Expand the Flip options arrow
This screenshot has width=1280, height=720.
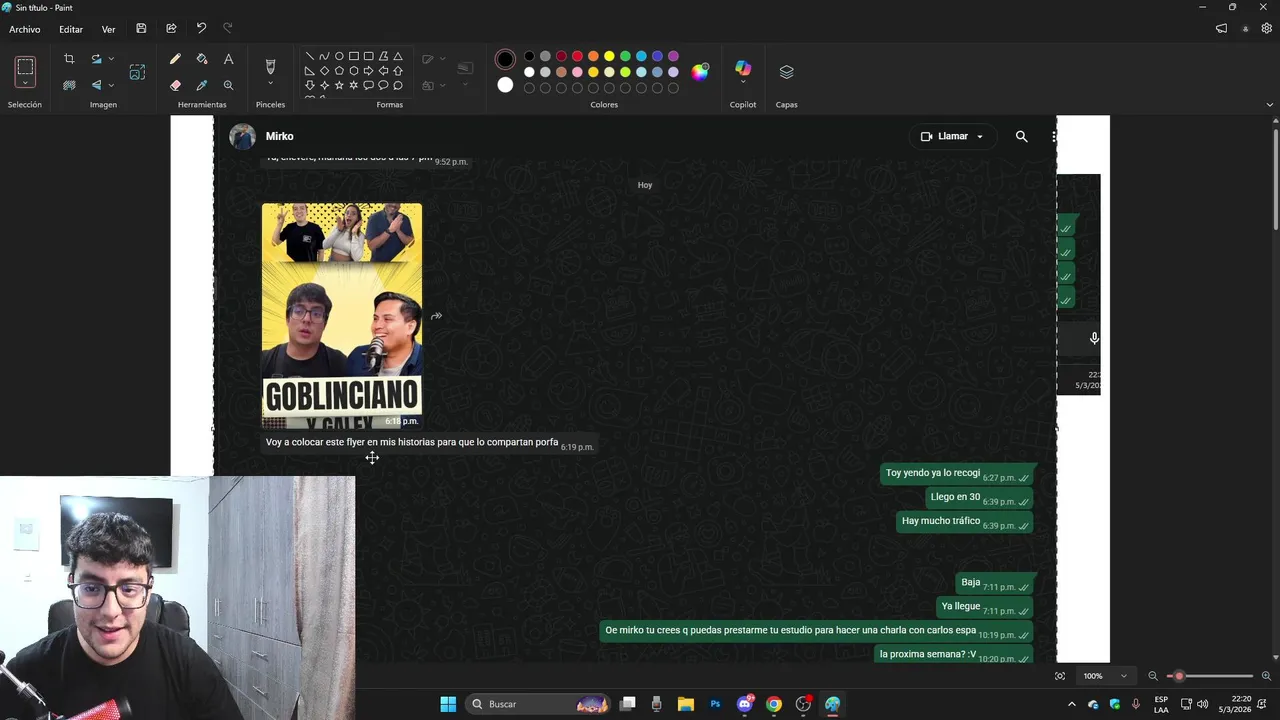coord(111,85)
